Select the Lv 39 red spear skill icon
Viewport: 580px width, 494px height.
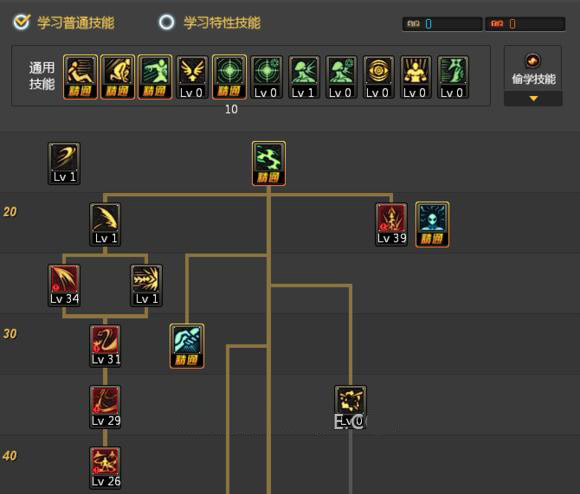click(x=391, y=224)
